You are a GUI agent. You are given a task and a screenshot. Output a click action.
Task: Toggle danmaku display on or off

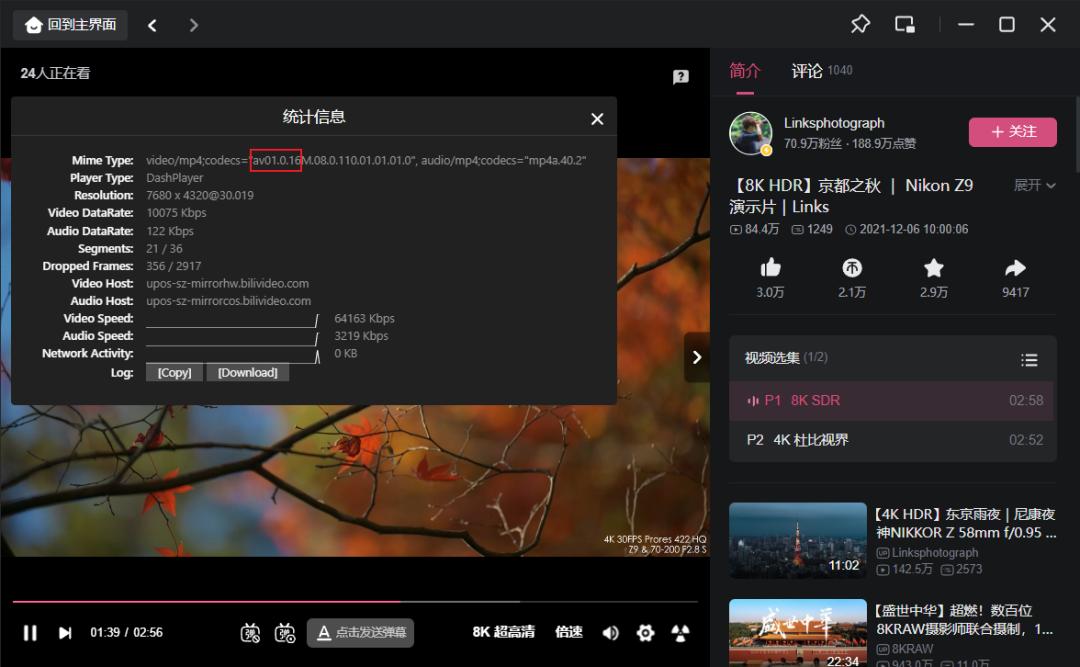tap(250, 633)
